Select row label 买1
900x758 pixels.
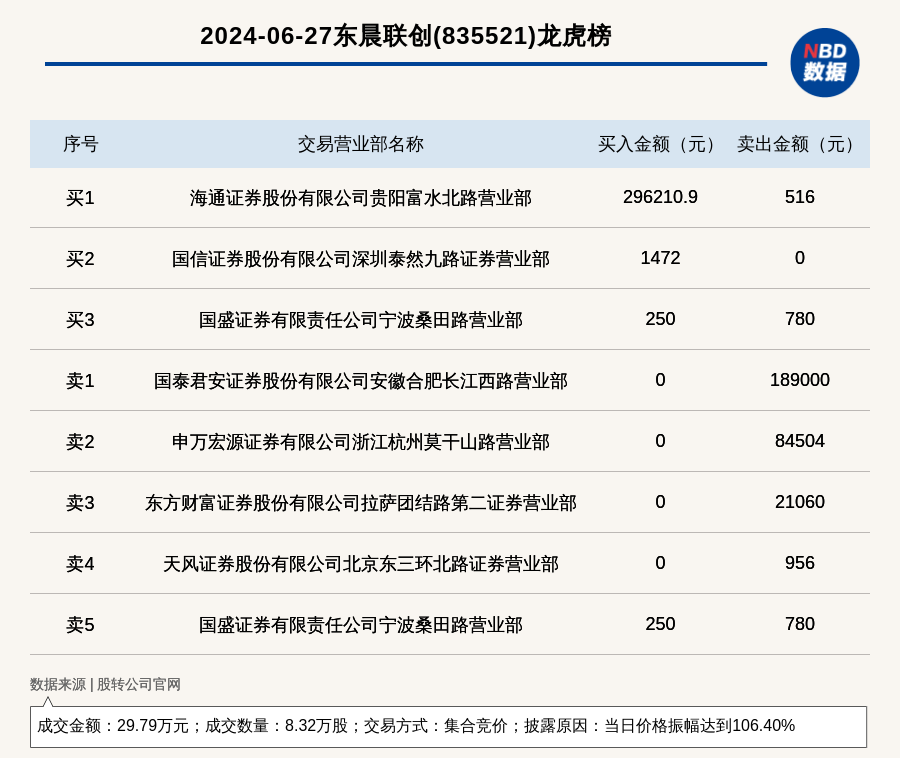(x=80, y=197)
